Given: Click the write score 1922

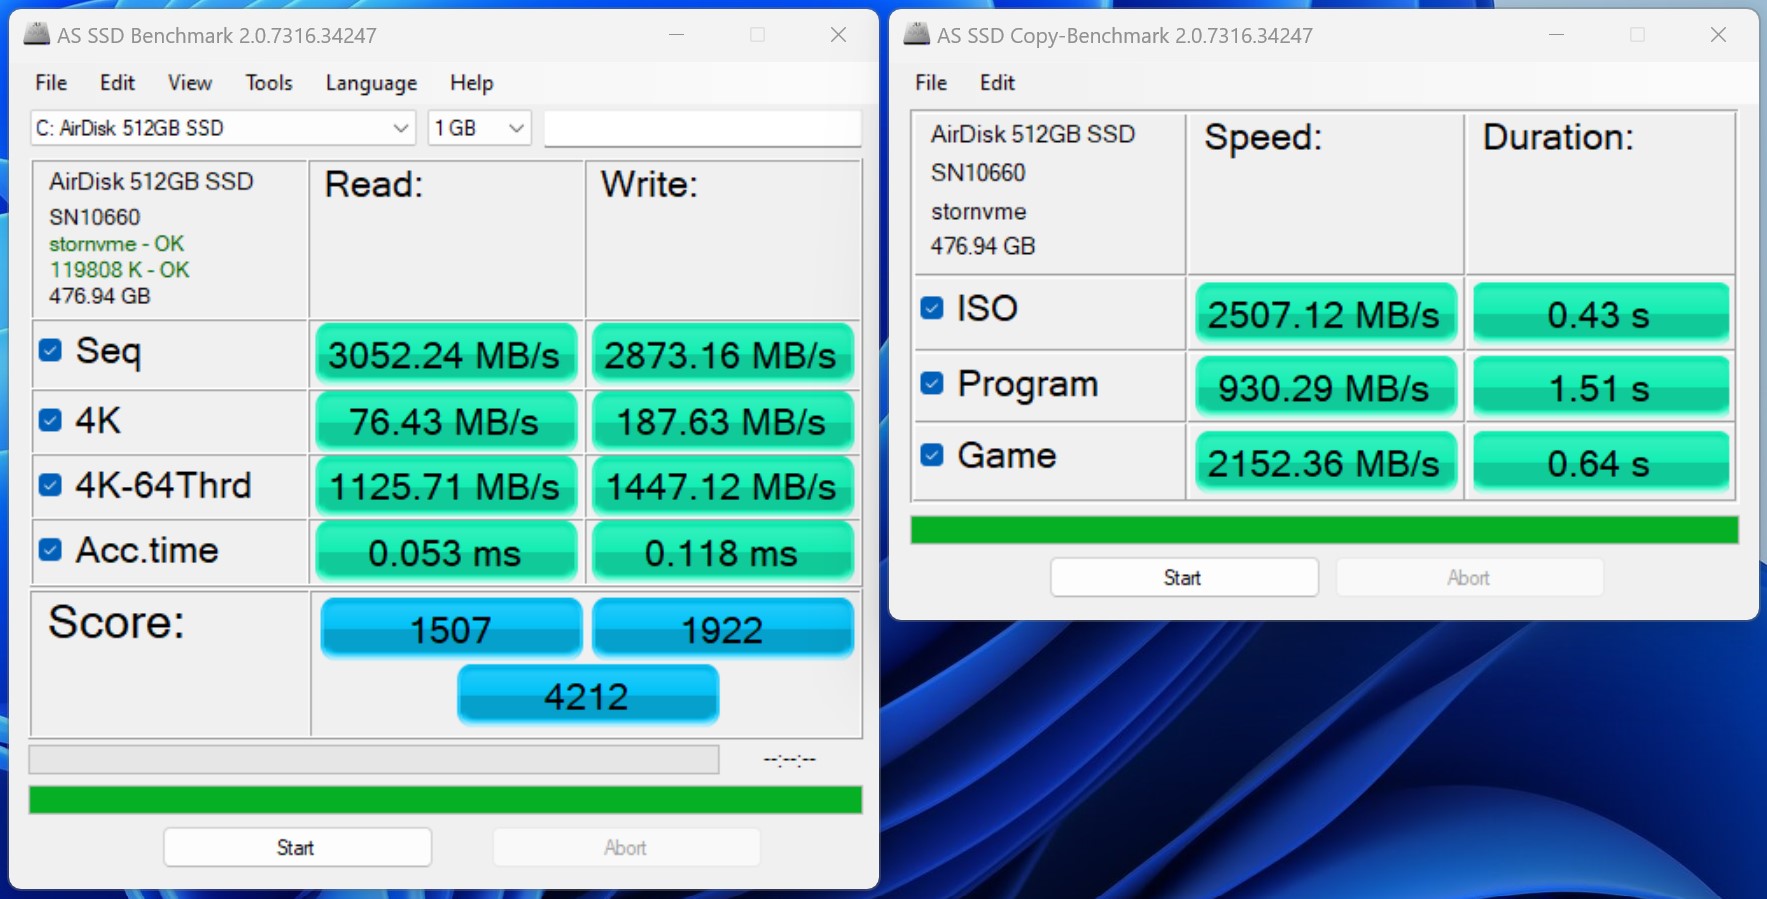Looking at the screenshot, I should (x=722, y=629).
